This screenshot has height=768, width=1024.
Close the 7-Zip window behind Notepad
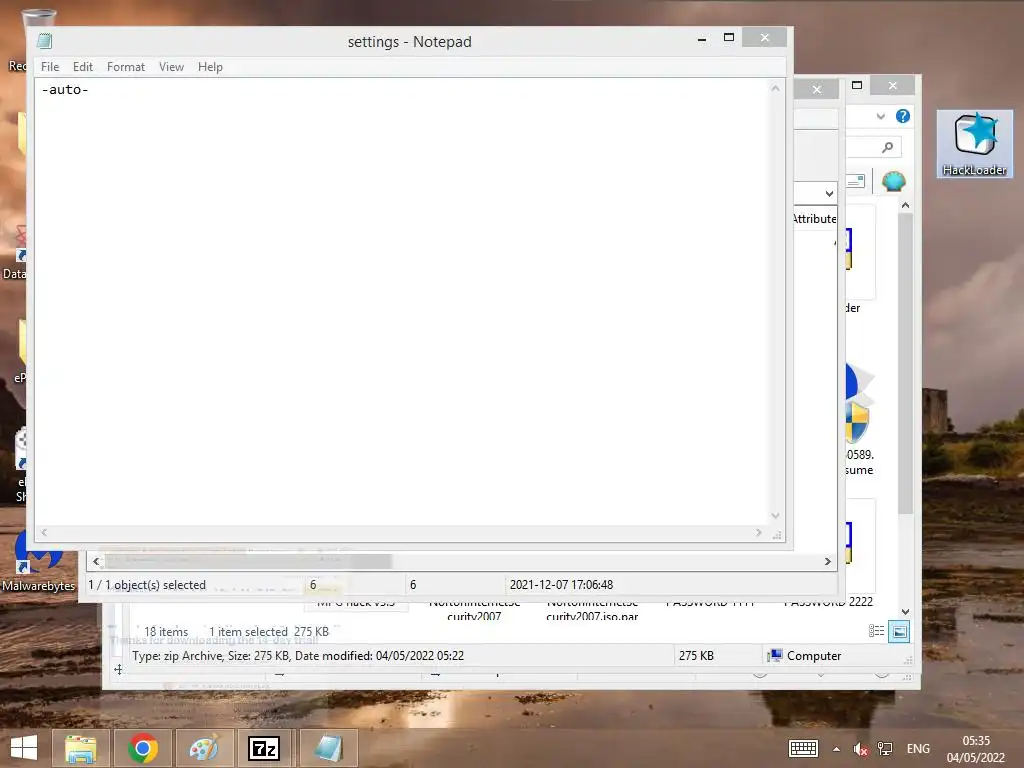pos(816,89)
